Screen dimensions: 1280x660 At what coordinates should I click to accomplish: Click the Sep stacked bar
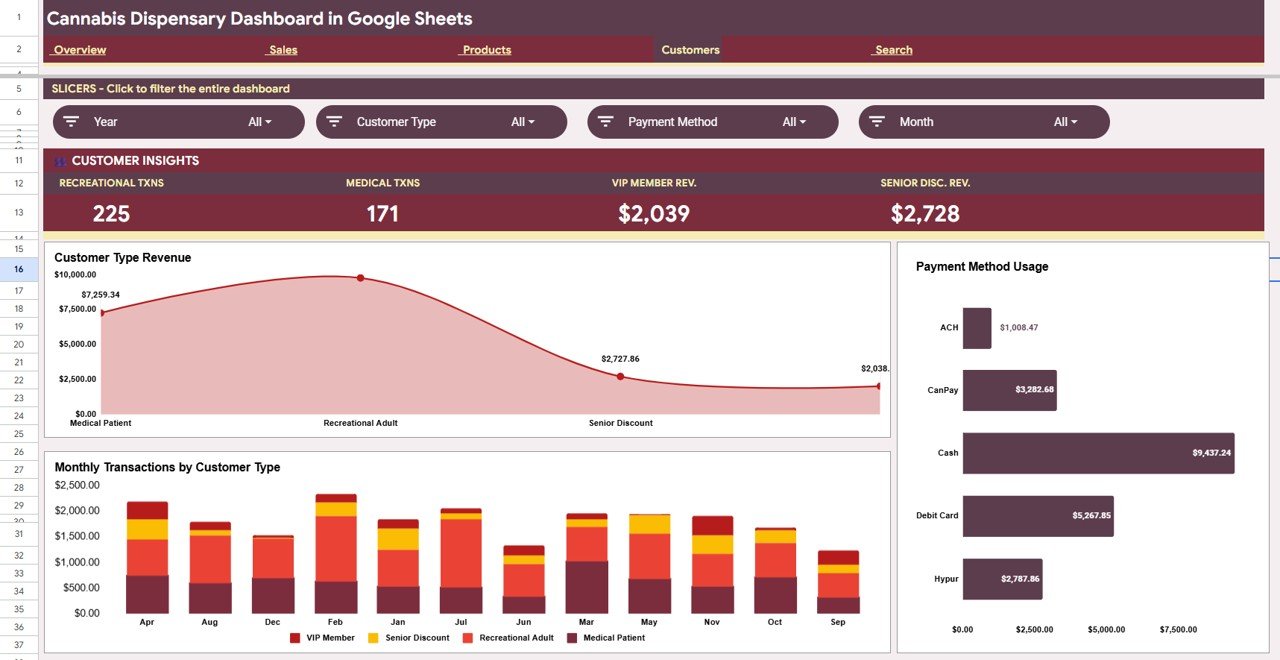click(838, 582)
